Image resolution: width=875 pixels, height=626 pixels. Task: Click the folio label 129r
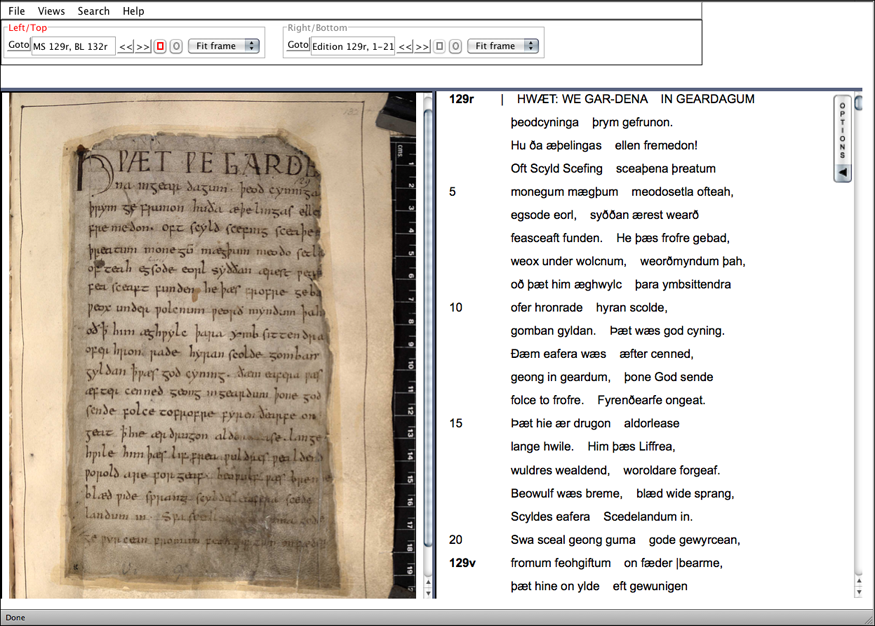[x=461, y=99]
